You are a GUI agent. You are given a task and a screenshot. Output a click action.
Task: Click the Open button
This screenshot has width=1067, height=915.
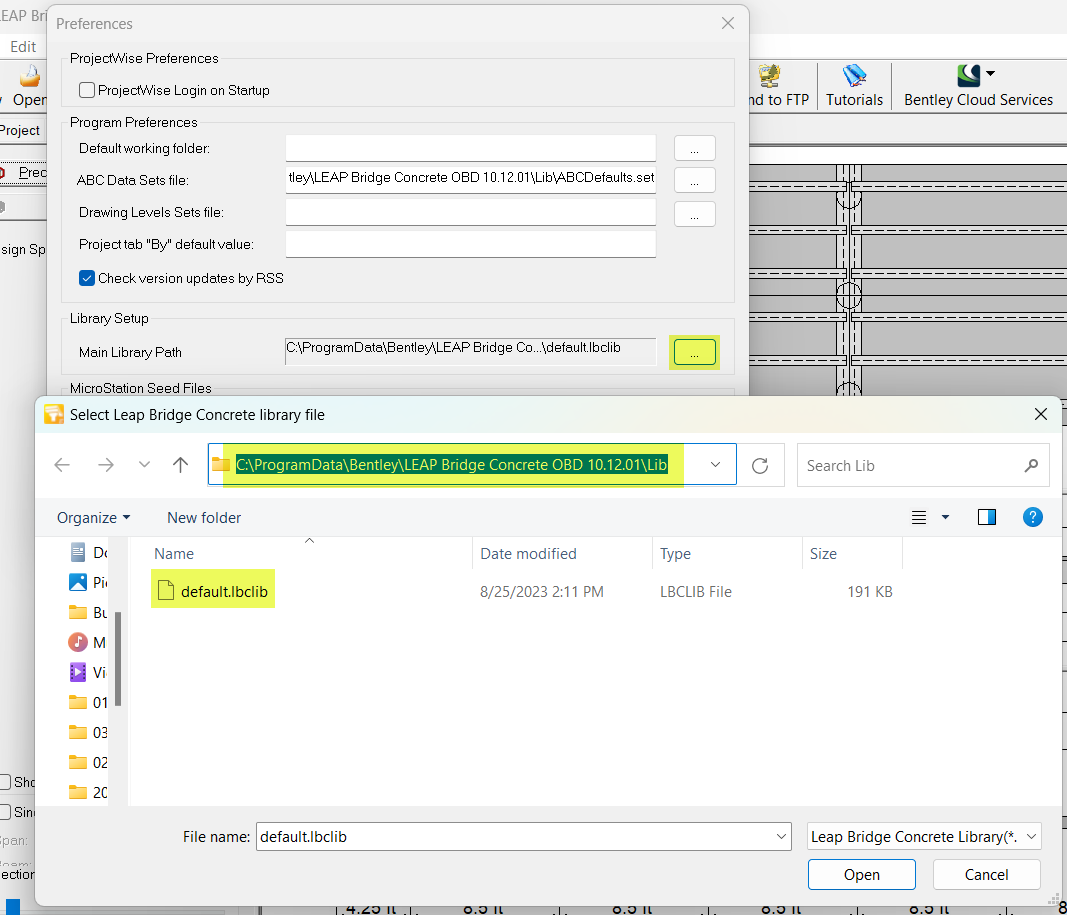click(x=861, y=874)
